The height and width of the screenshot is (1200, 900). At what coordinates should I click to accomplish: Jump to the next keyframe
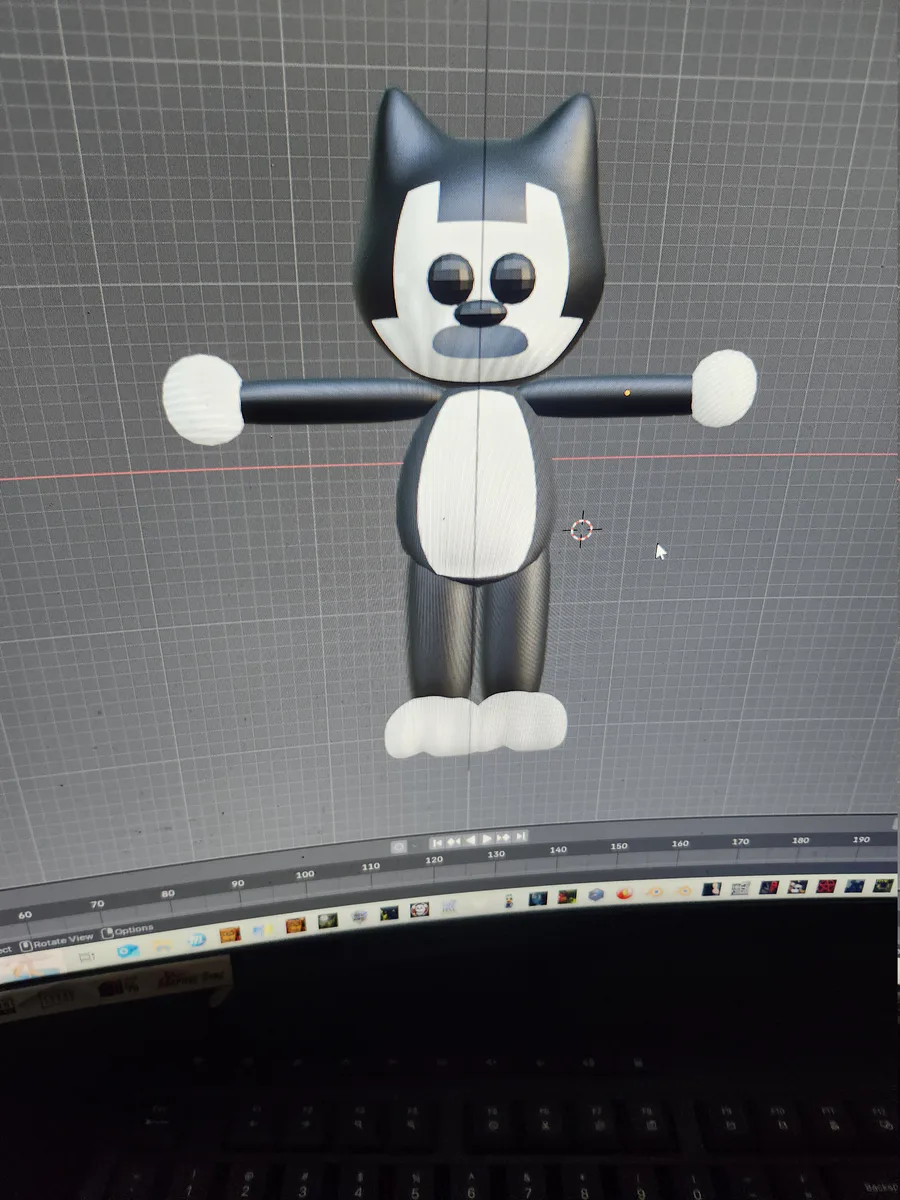(504, 837)
